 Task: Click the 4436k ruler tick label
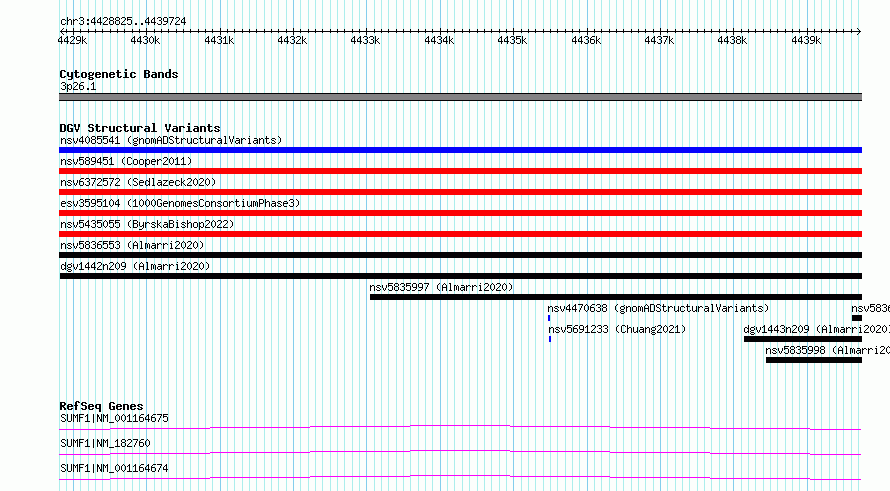point(586,40)
